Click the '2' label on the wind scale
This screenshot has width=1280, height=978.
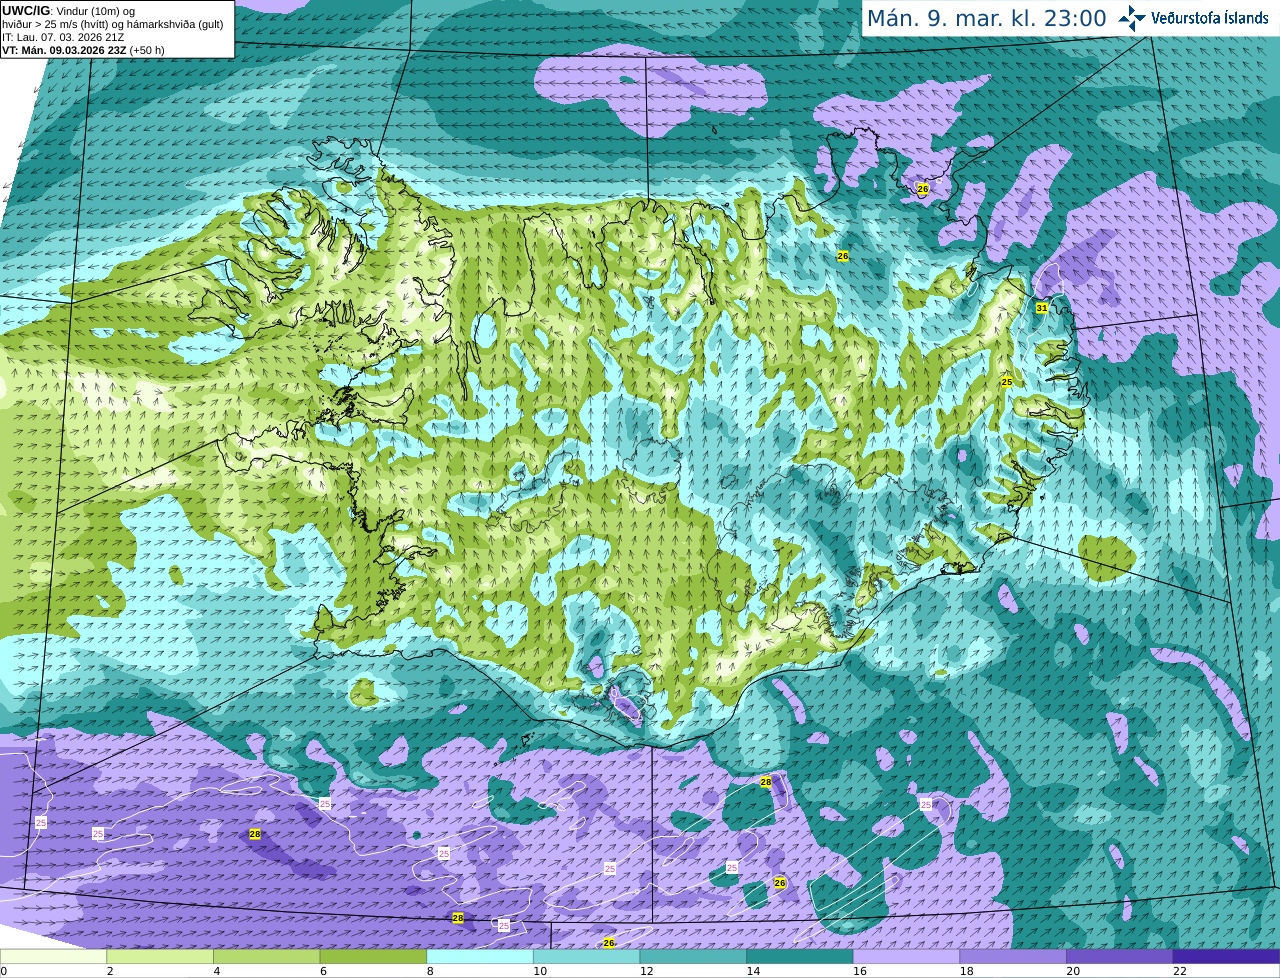109,971
